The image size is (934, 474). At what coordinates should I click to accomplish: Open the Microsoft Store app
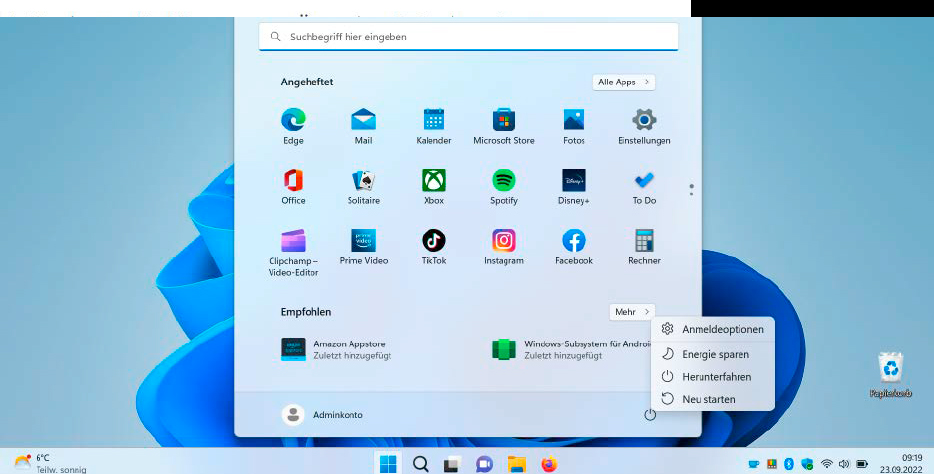pyautogui.click(x=504, y=121)
